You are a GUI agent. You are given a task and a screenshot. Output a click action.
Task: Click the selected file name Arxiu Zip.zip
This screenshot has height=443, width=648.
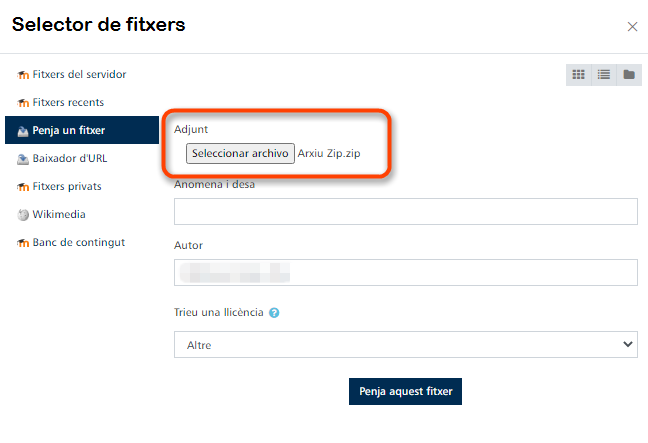[x=329, y=153]
